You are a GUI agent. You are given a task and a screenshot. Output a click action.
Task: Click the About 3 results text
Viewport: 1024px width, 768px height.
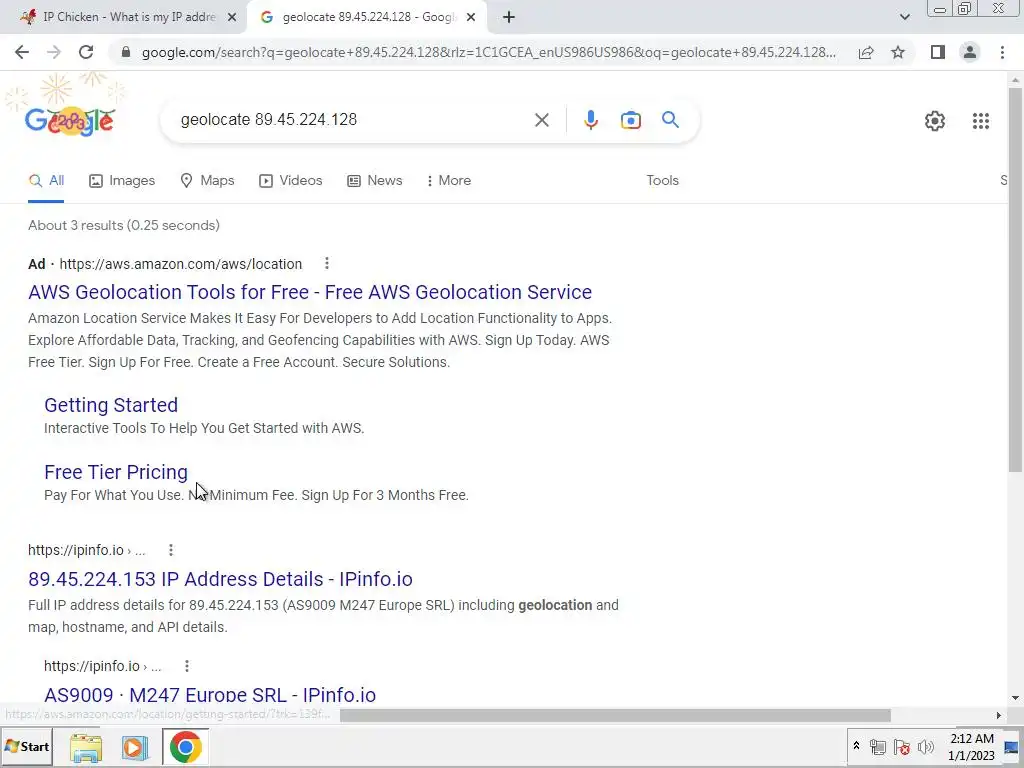[124, 225]
